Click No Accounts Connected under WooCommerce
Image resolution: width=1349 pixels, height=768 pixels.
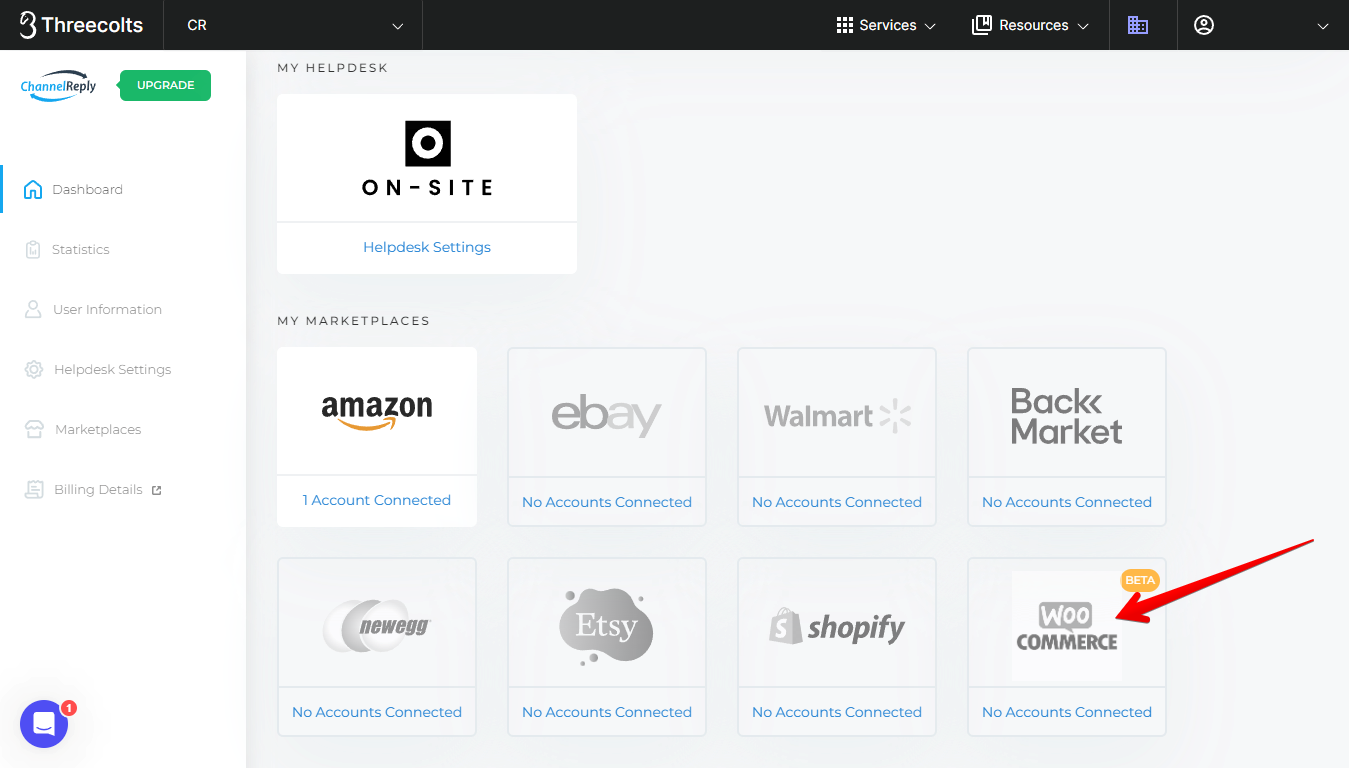click(x=1067, y=712)
